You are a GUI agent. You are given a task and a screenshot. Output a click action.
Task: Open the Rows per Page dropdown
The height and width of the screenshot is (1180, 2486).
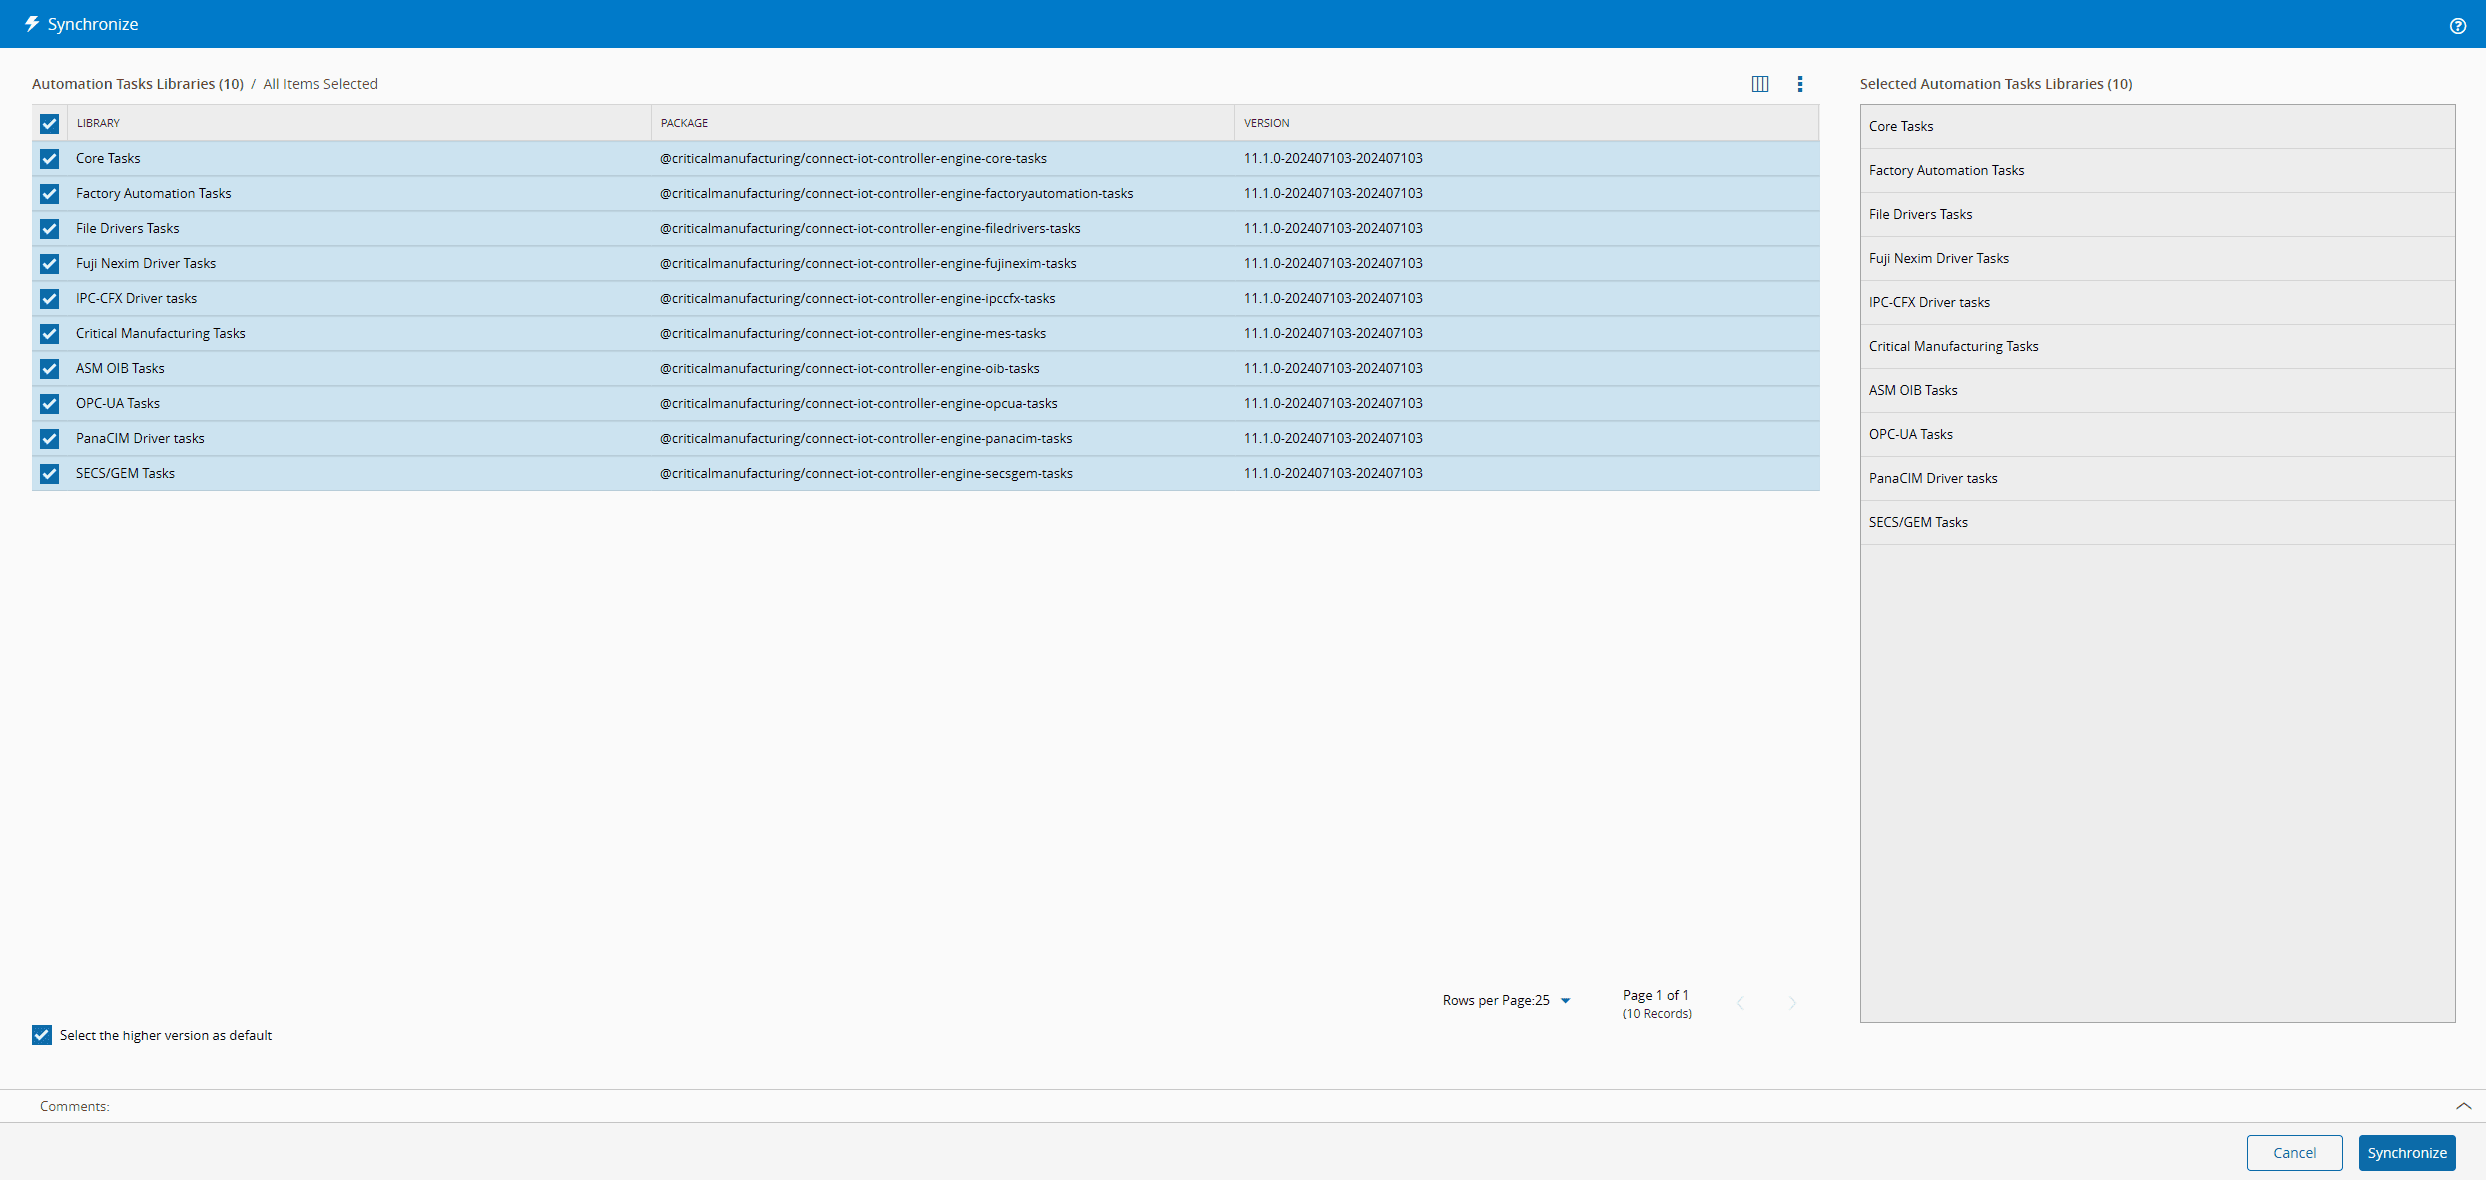pyautogui.click(x=1566, y=1001)
